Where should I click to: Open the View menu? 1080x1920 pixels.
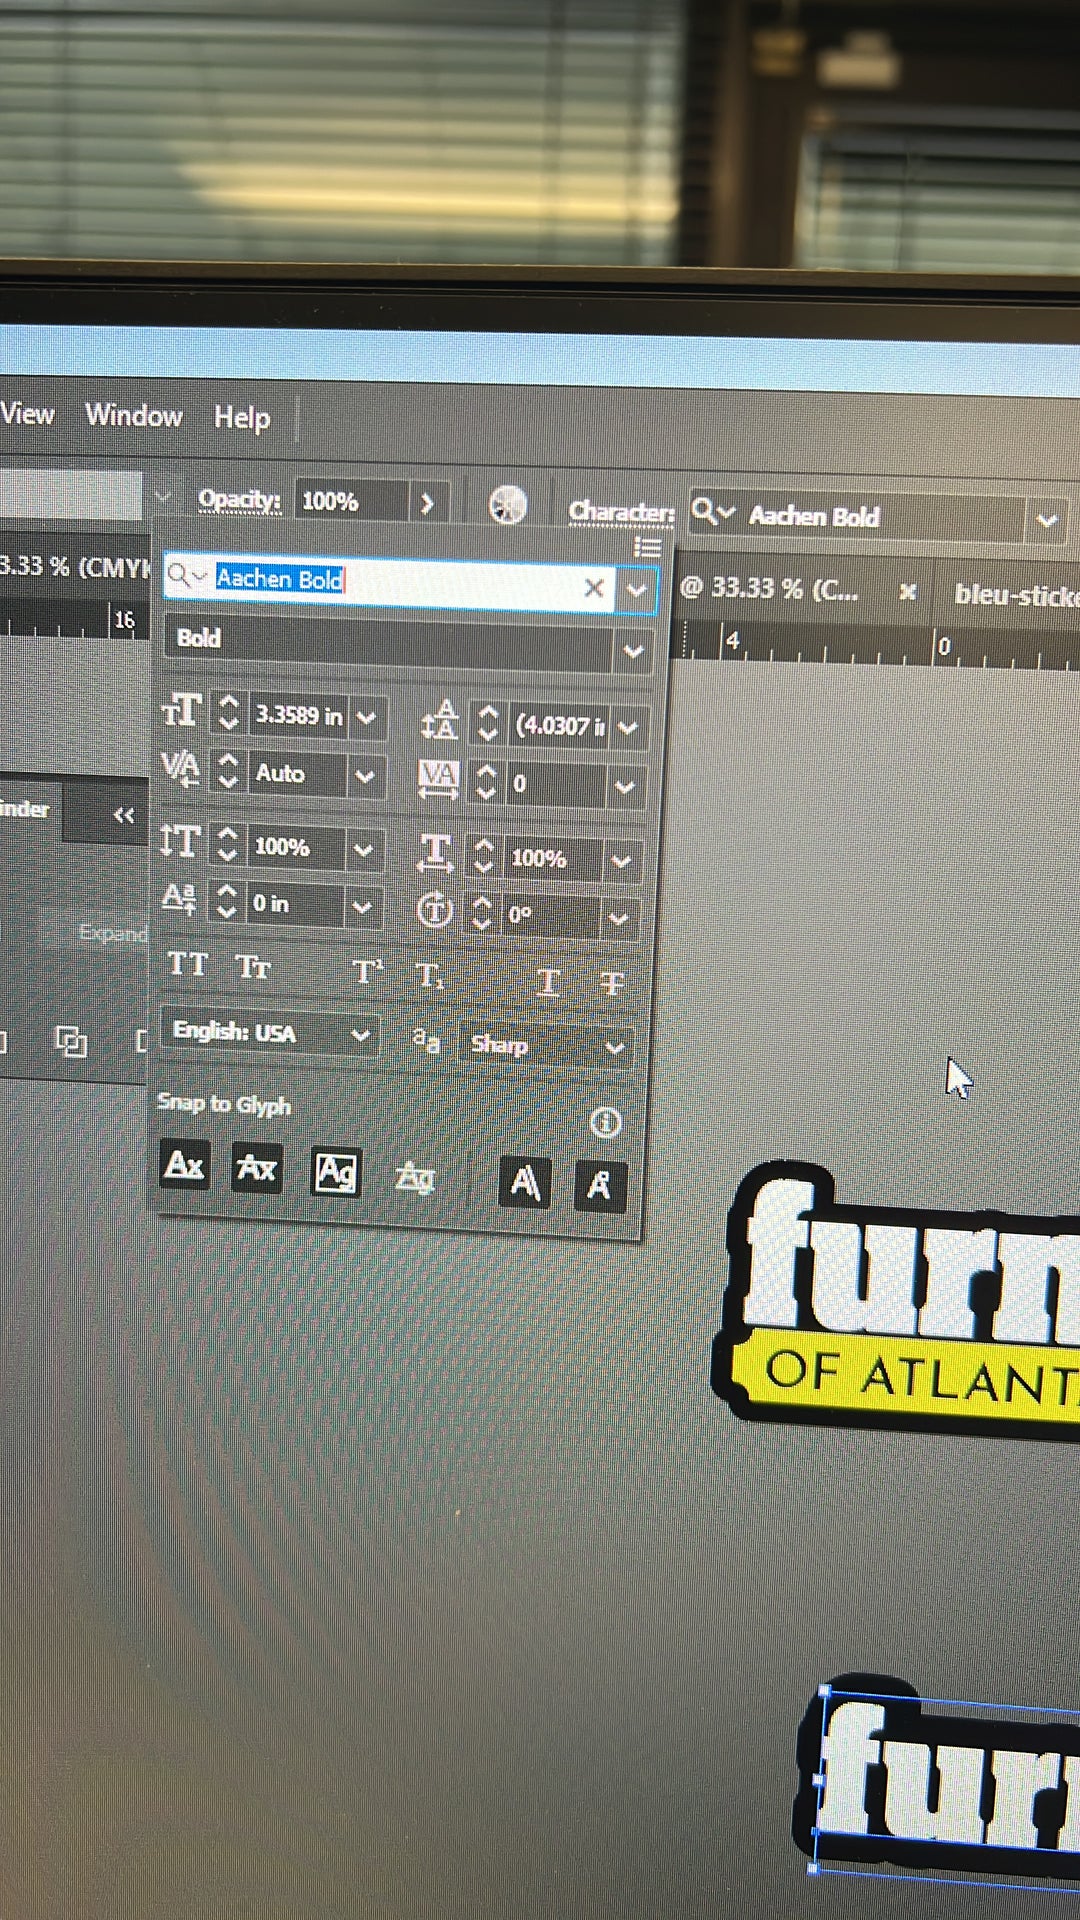tap(27, 413)
